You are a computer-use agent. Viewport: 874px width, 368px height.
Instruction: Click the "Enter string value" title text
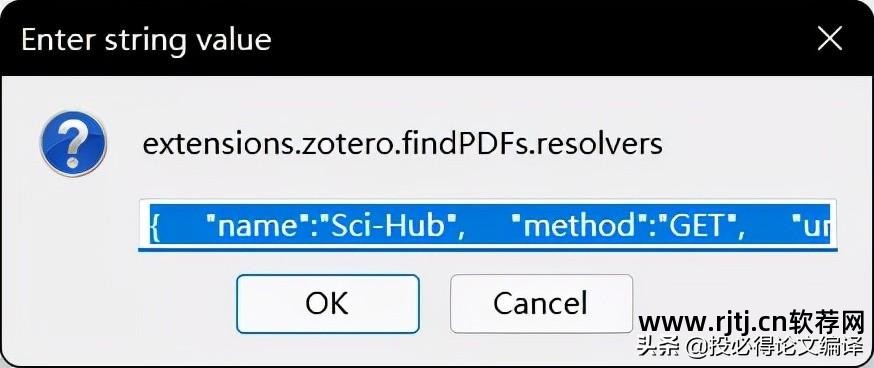coord(146,40)
